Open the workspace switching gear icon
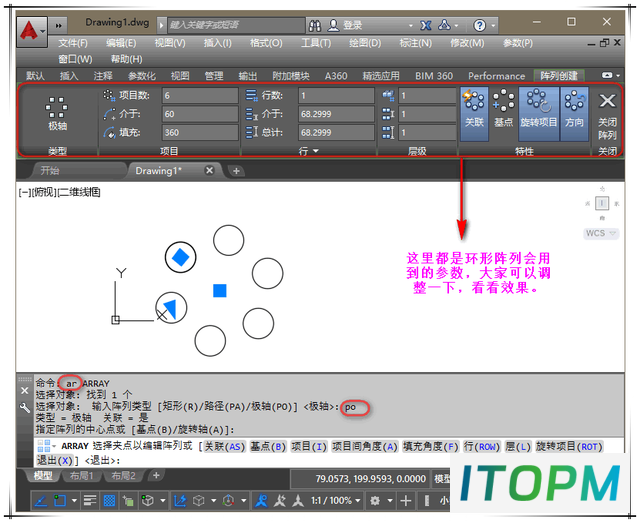 coord(375,501)
